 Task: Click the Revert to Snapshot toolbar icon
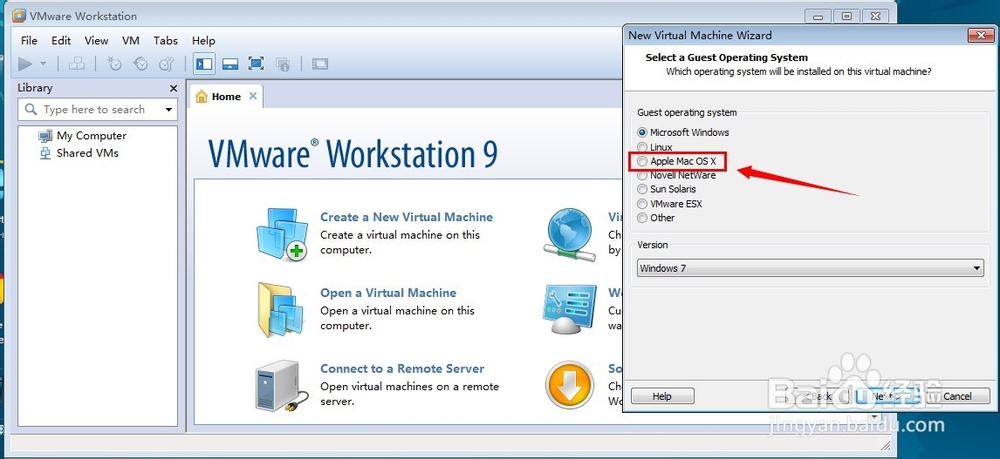(140, 64)
